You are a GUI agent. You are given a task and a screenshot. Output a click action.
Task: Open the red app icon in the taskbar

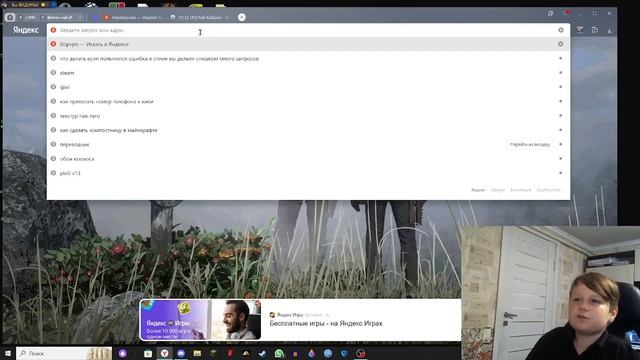tap(229, 353)
